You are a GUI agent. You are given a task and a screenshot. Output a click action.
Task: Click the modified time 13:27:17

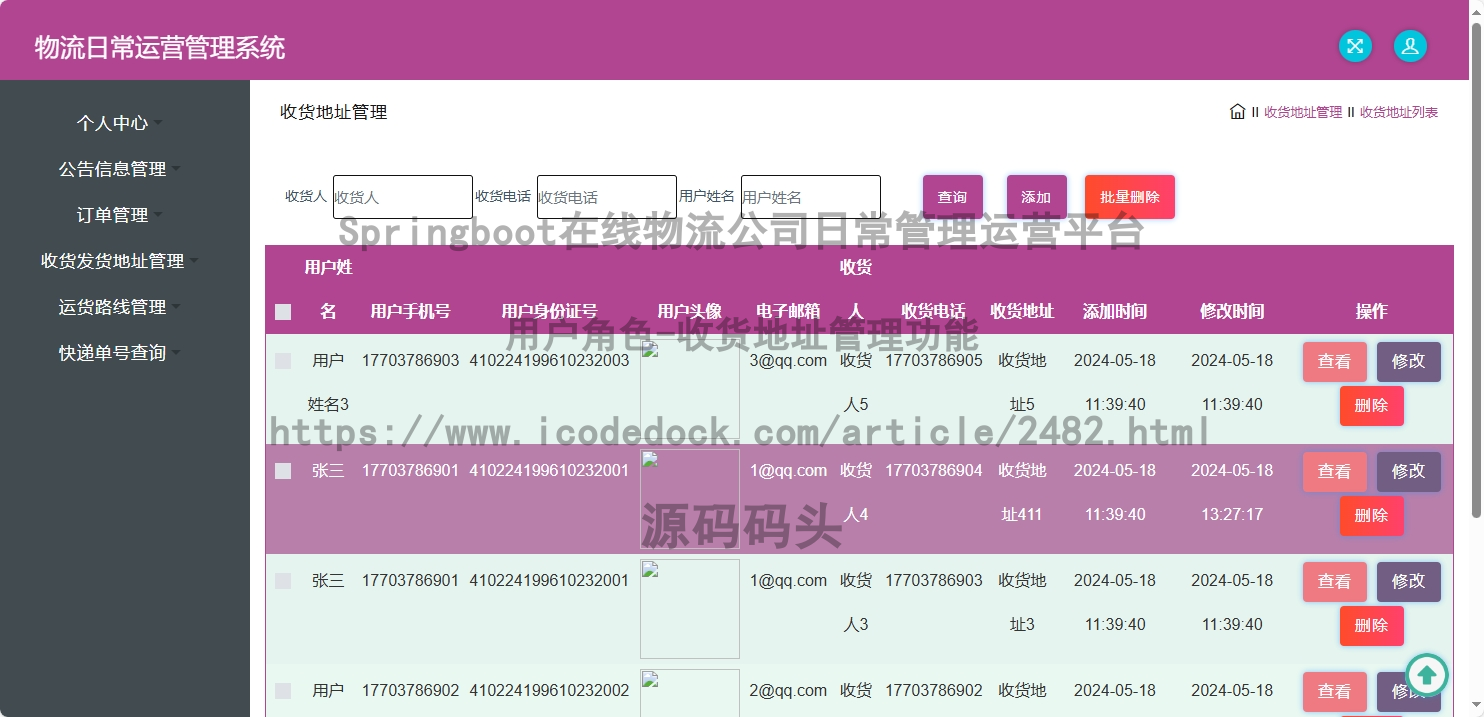1232,514
